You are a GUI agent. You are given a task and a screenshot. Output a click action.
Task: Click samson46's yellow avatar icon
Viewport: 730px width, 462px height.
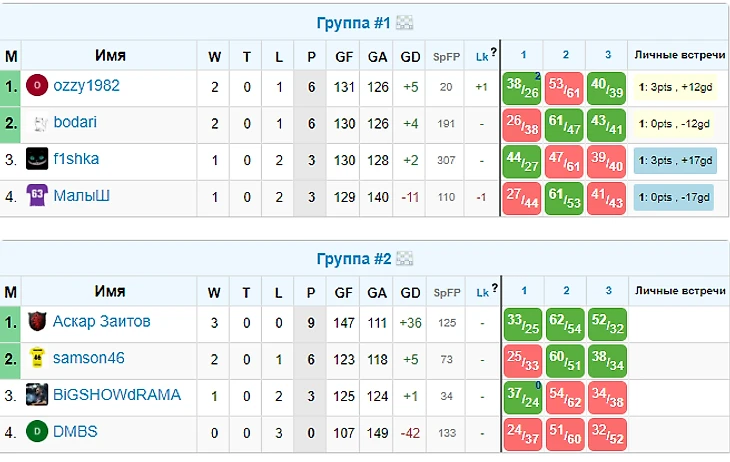37,358
